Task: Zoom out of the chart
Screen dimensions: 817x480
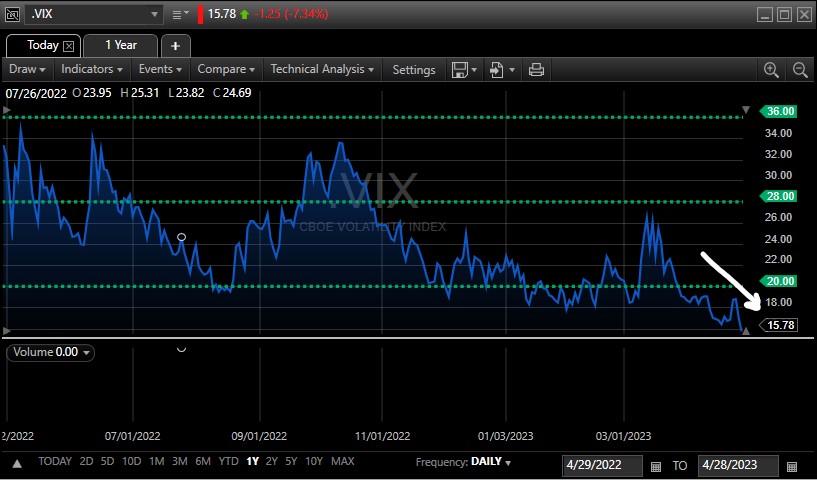Action: [800, 69]
